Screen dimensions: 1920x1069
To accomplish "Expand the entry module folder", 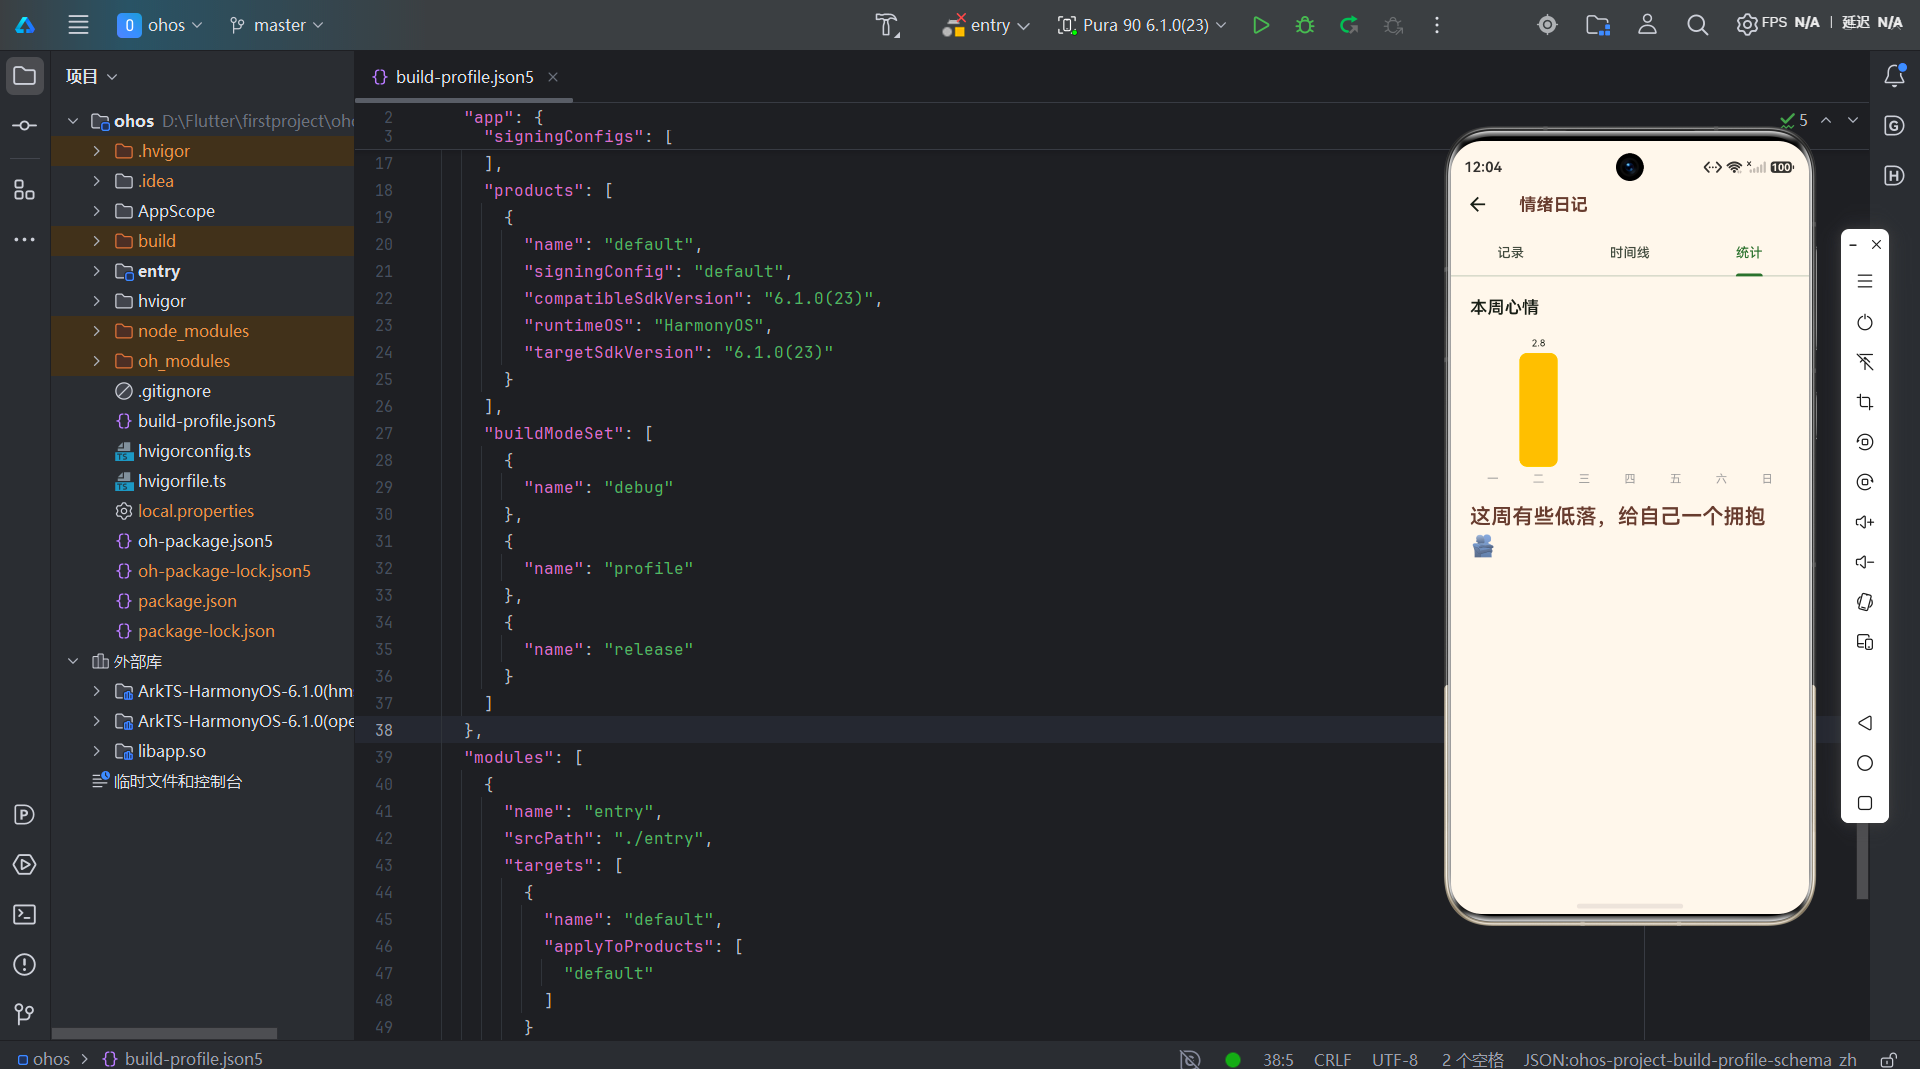I will [97, 271].
